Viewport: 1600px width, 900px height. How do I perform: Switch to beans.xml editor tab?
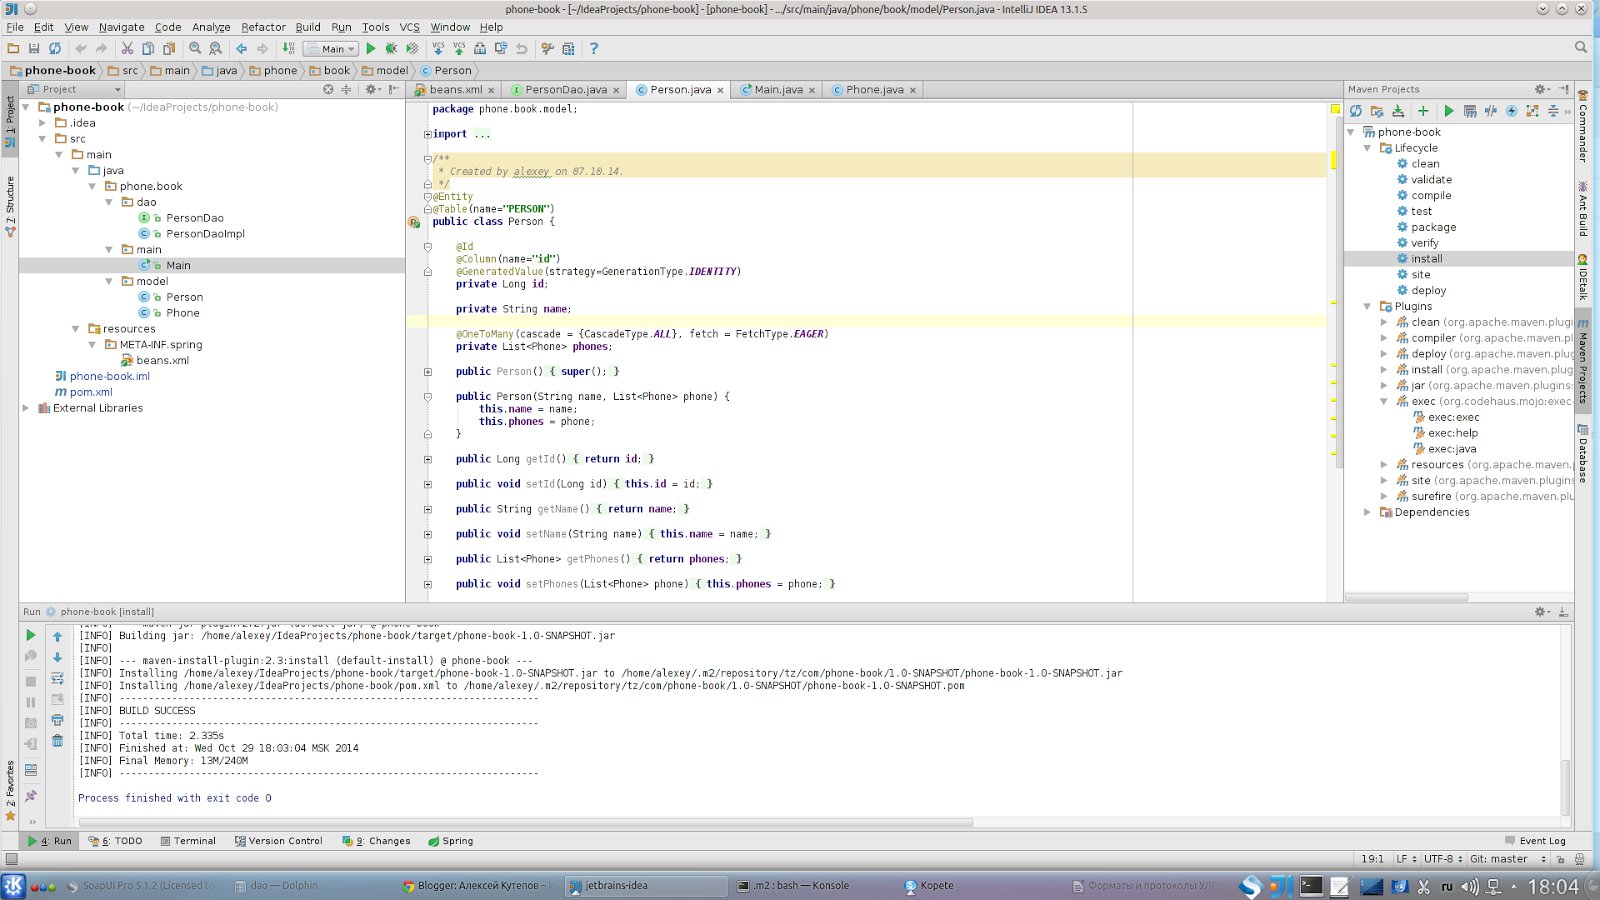point(455,89)
